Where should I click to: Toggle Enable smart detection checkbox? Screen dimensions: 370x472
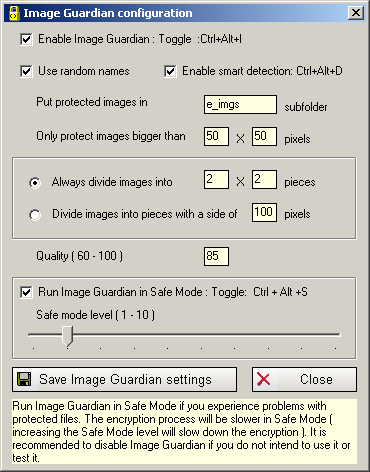click(x=170, y=71)
